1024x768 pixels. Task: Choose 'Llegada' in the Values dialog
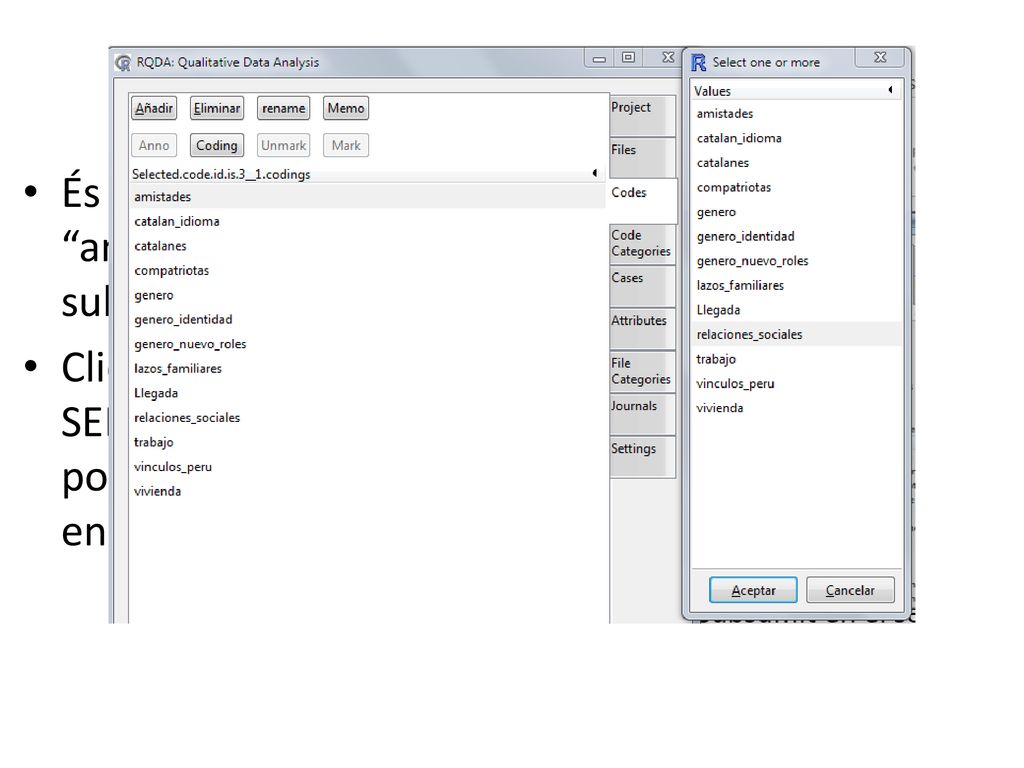point(797,310)
